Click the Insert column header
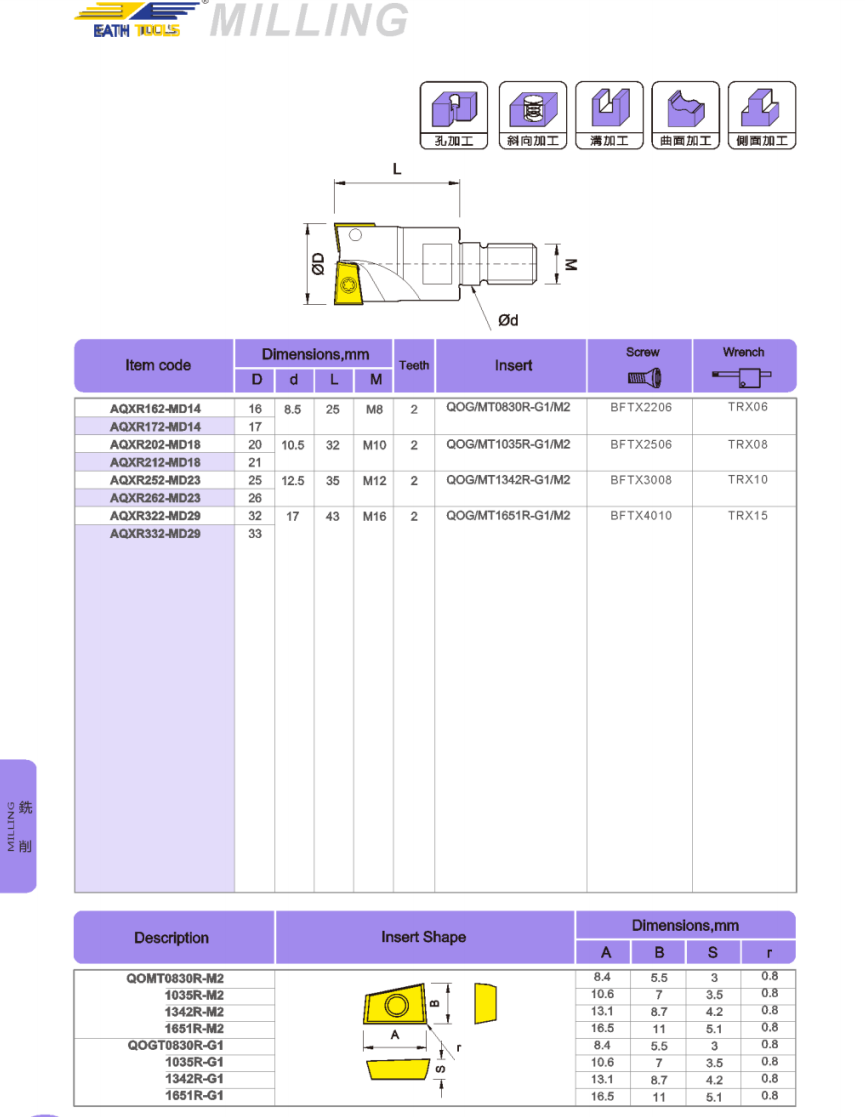This screenshot has width=865, height=1117. tap(513, 366)
